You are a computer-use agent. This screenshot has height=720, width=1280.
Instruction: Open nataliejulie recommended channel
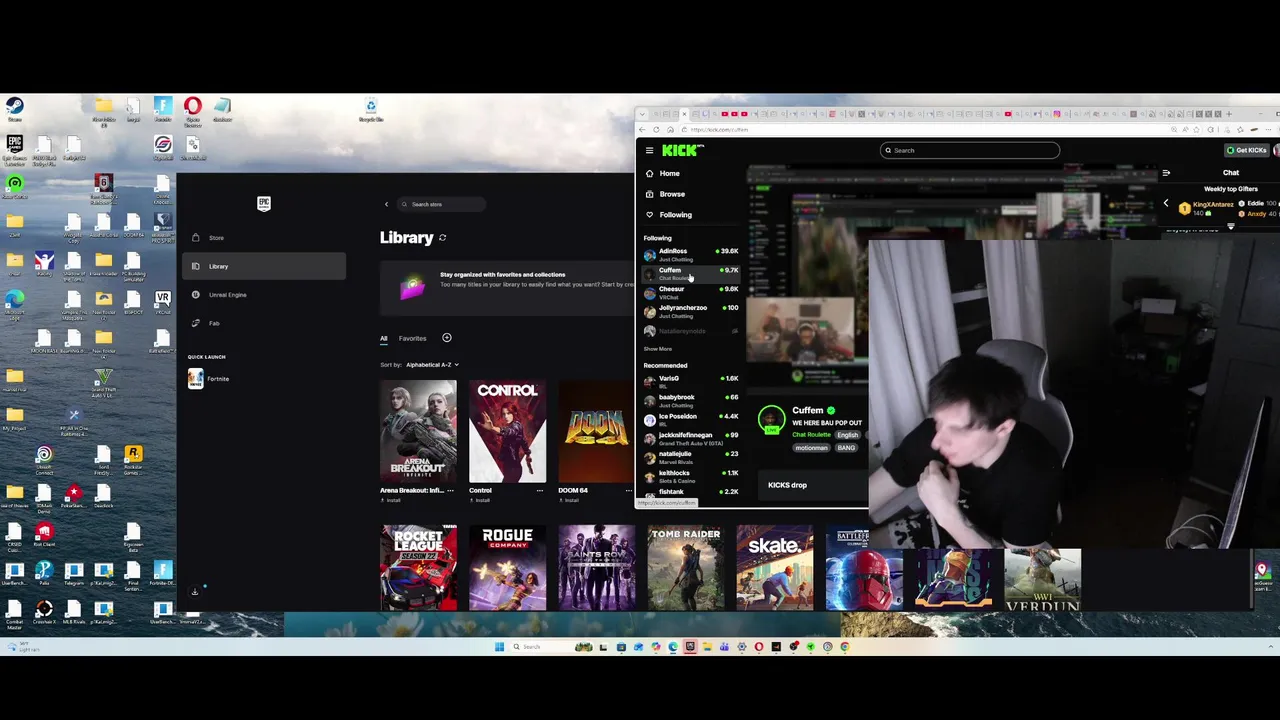[x=691, y=457]
